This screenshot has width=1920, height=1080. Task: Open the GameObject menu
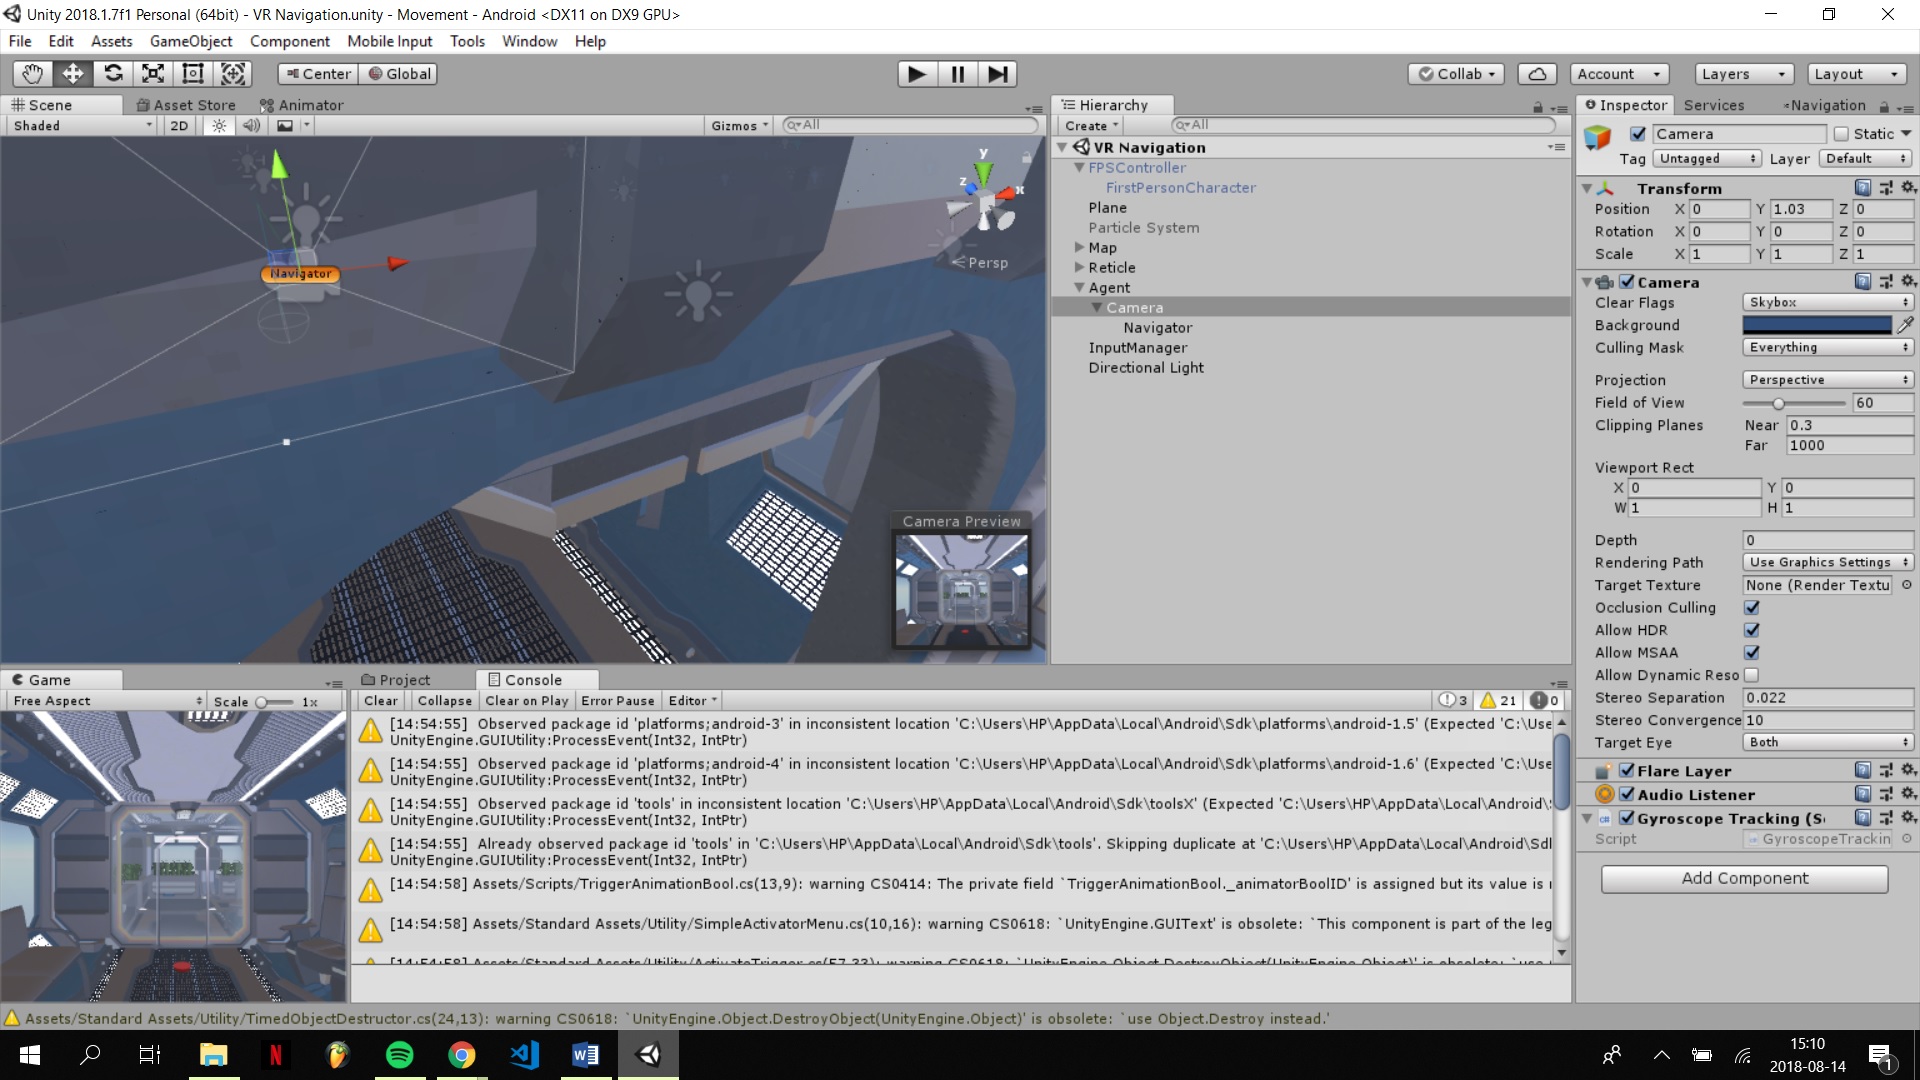click(190, 41)
